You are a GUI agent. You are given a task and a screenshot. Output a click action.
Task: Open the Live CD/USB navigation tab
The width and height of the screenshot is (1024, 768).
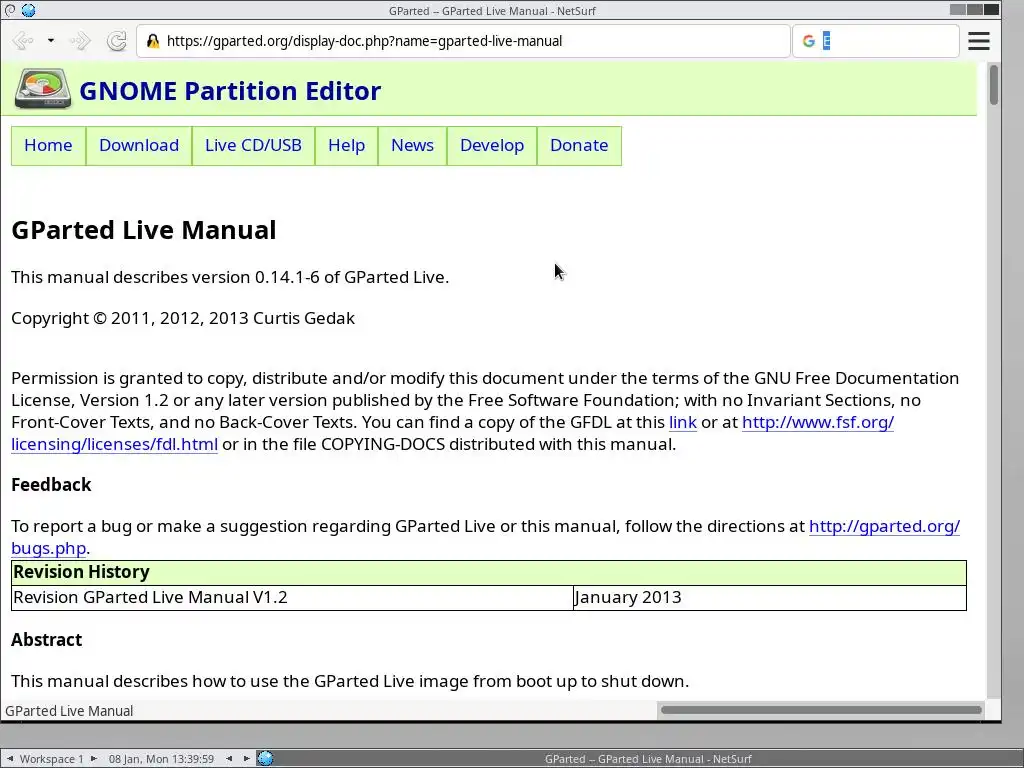click(x=253, y=146)
